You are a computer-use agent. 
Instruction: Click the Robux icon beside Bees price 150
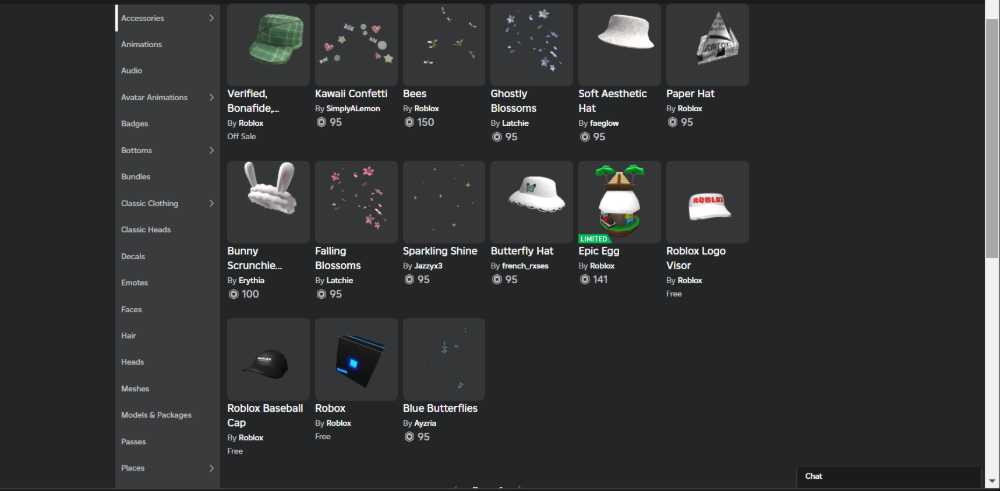pos(409,122)
